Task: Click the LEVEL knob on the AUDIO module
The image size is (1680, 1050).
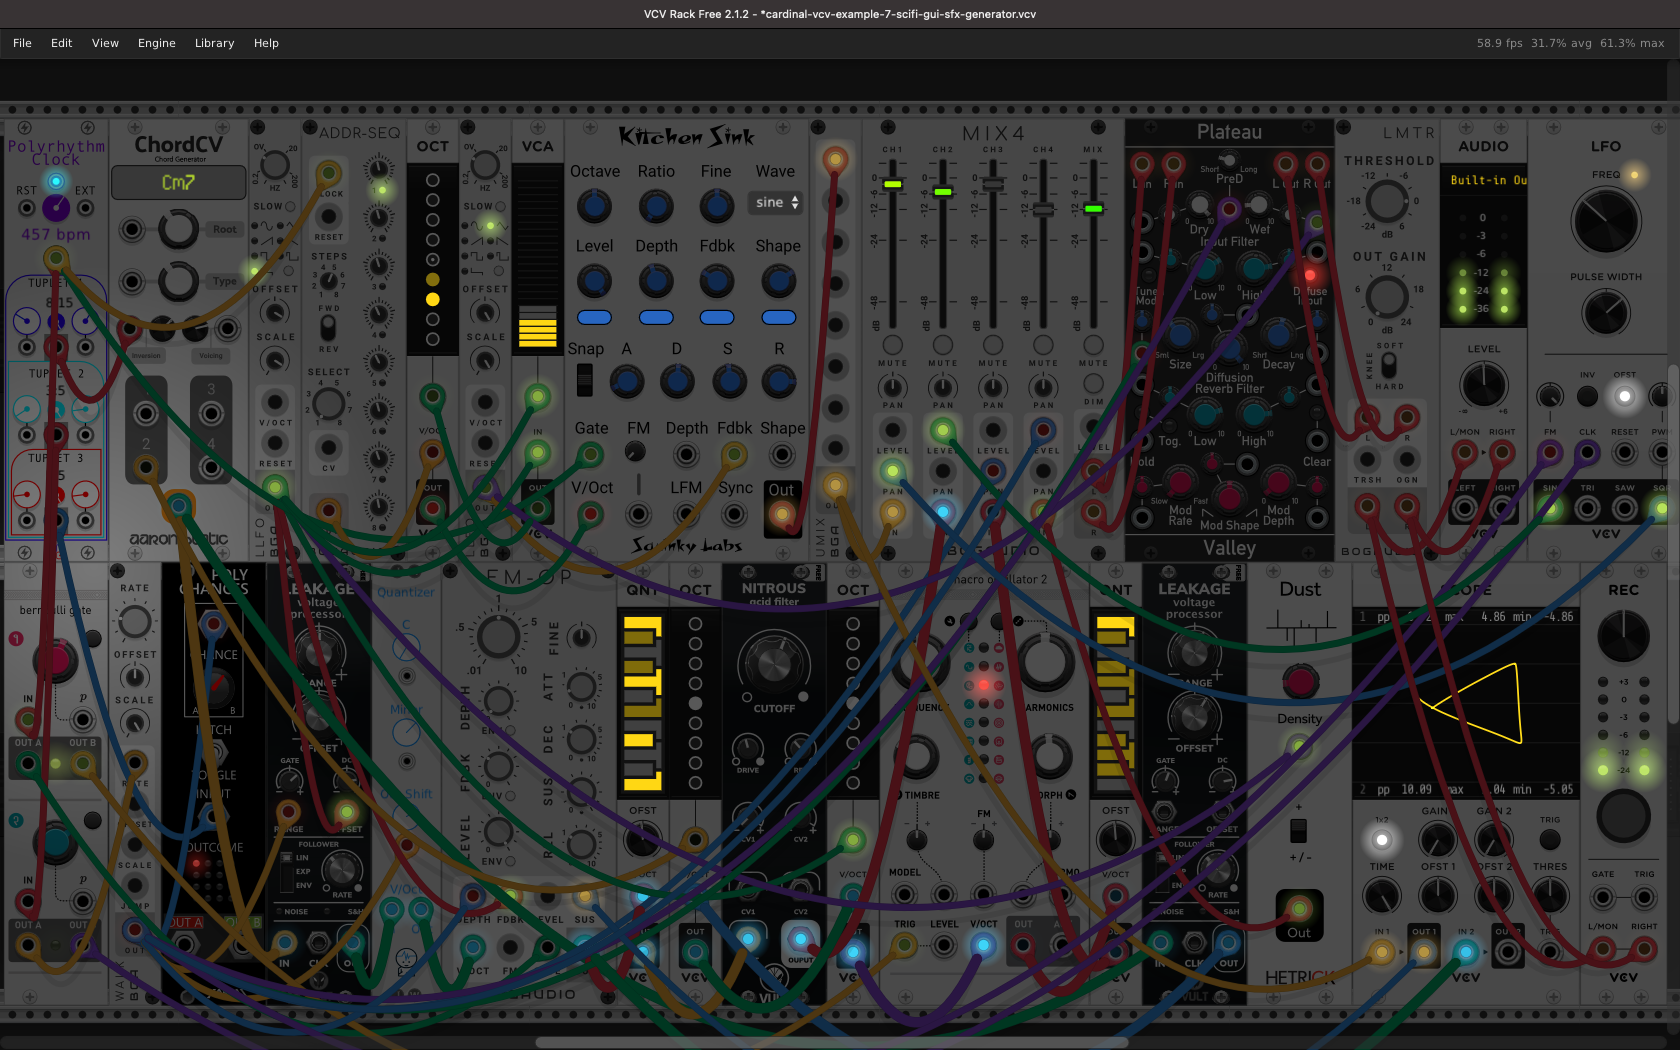Action: [1484, 384]
